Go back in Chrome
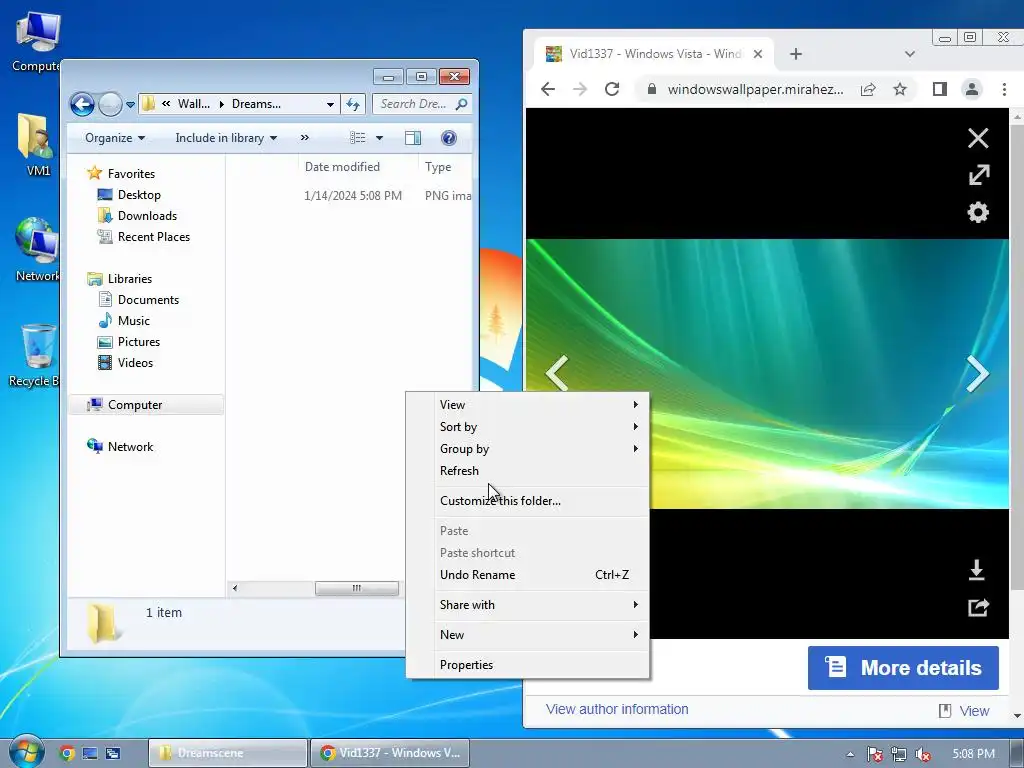The image size is (1024, 768). (x=548, y=89)
